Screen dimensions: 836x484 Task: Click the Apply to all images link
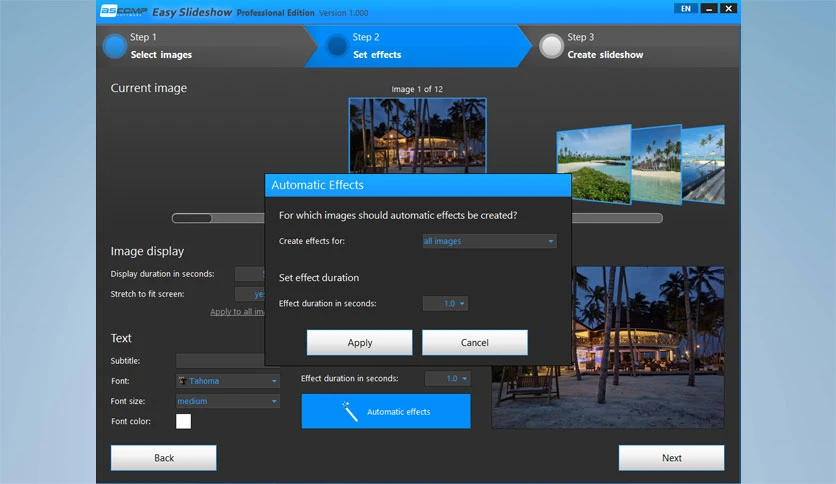pyautogui.click(x=237, y=312)
